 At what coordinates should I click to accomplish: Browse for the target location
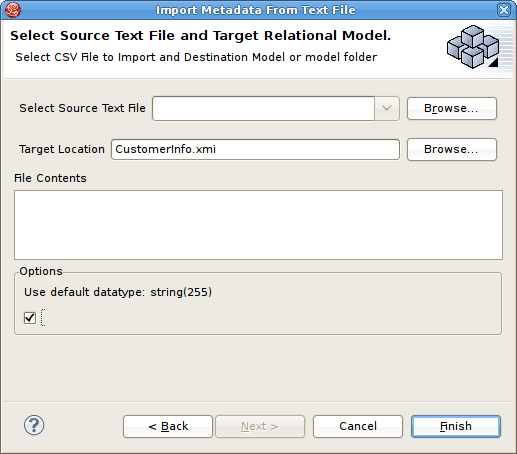(452, 149)
